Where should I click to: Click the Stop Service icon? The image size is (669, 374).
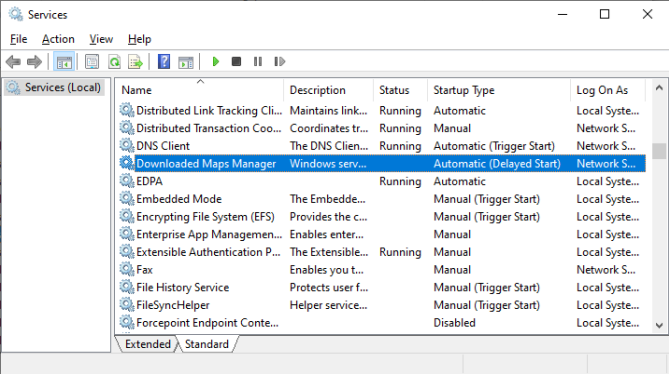(x=236, y=62)
